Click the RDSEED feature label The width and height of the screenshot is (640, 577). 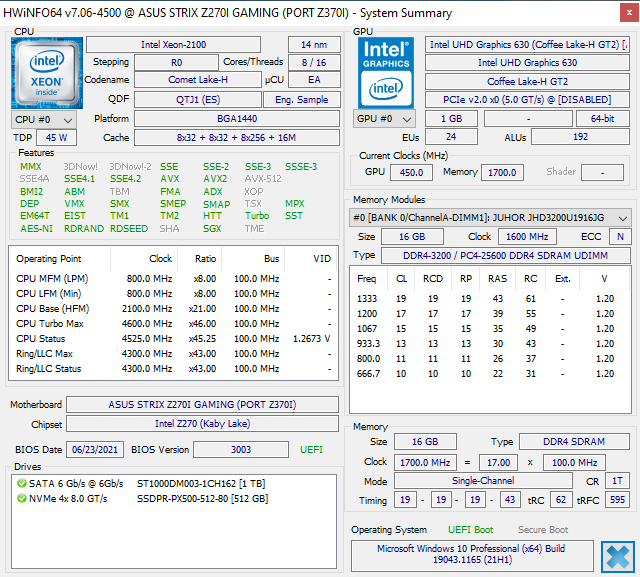(129, 229)
